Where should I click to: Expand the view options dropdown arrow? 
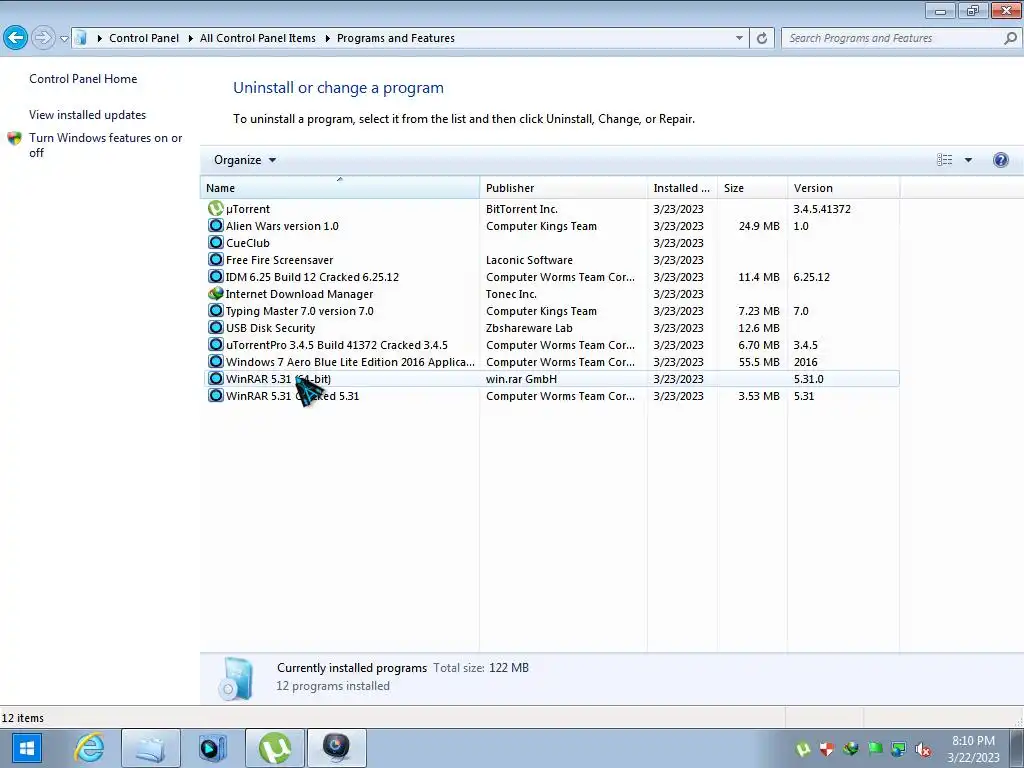968,160
